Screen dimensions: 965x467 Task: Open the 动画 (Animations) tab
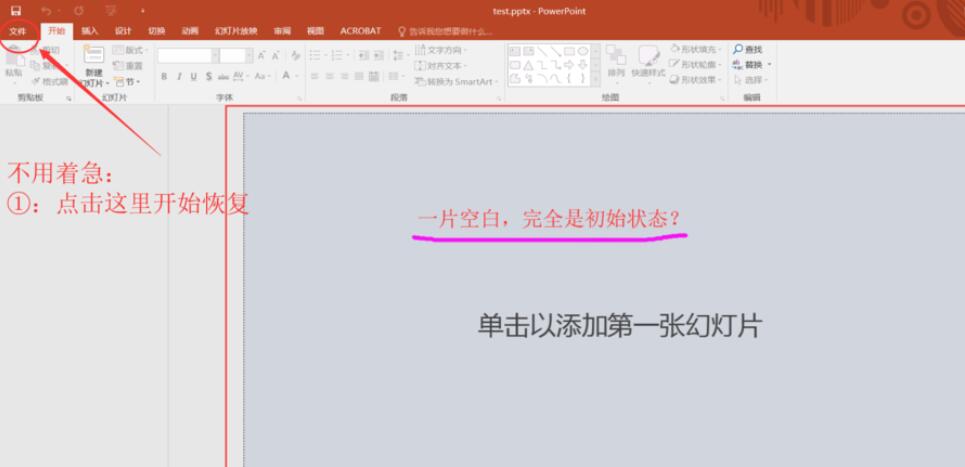coord(190,31)
